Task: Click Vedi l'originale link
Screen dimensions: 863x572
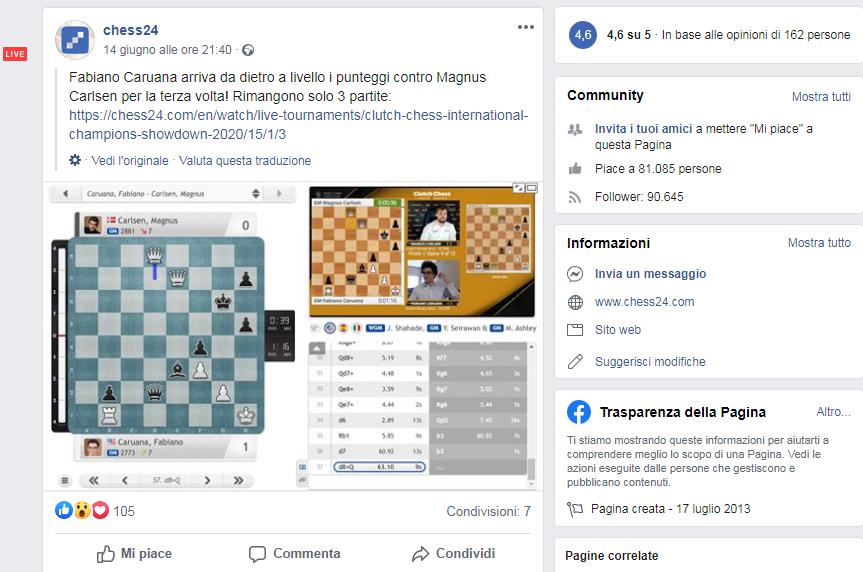Action: (x=130, y=161)
